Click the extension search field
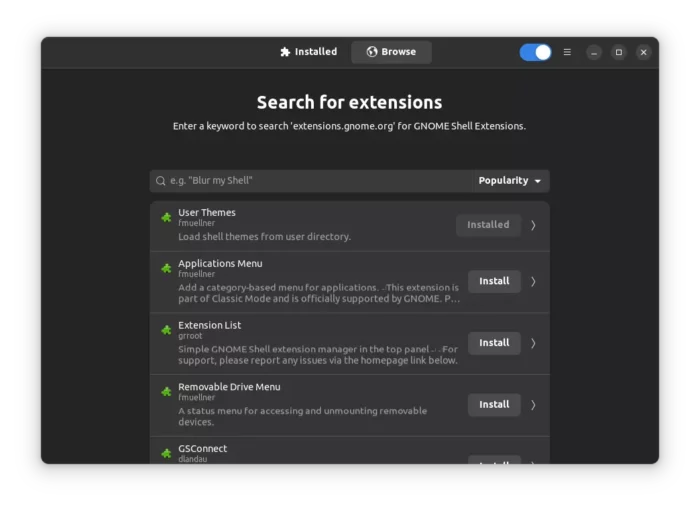700x509 pixels. [311, 181]
